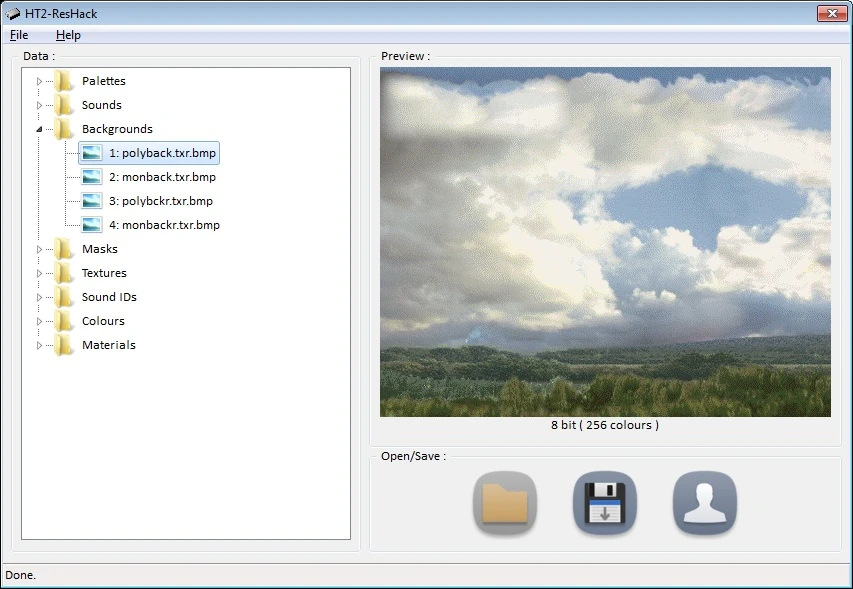853x589 pixels.
Task: Click the Colours folder icon
Action: [64, 321]
